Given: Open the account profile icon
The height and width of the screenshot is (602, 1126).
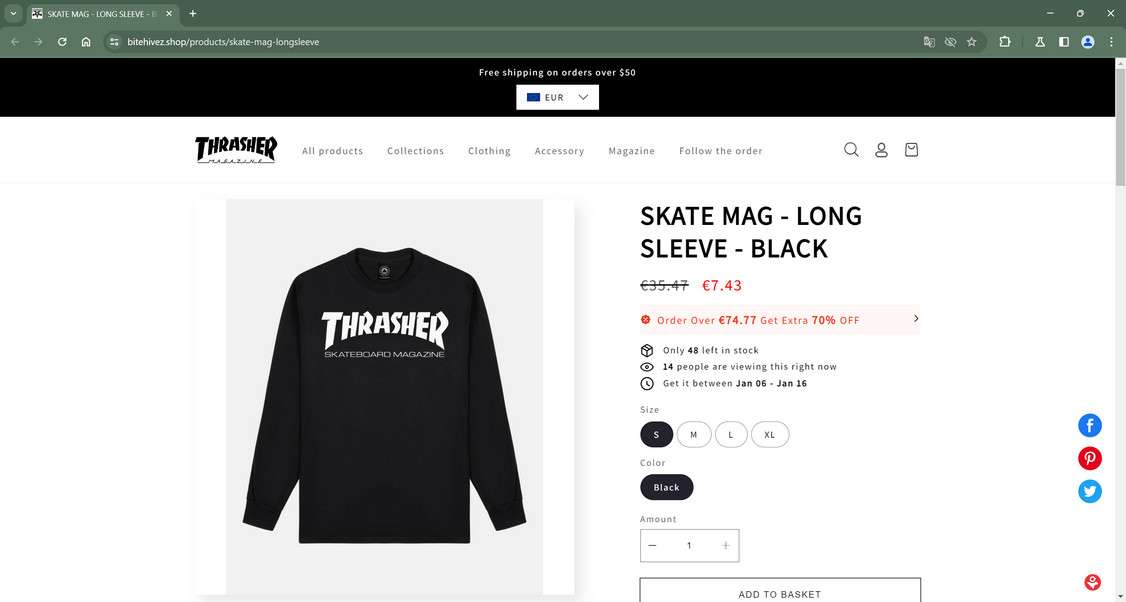Looking at the screenshot, I should (881, 149).
